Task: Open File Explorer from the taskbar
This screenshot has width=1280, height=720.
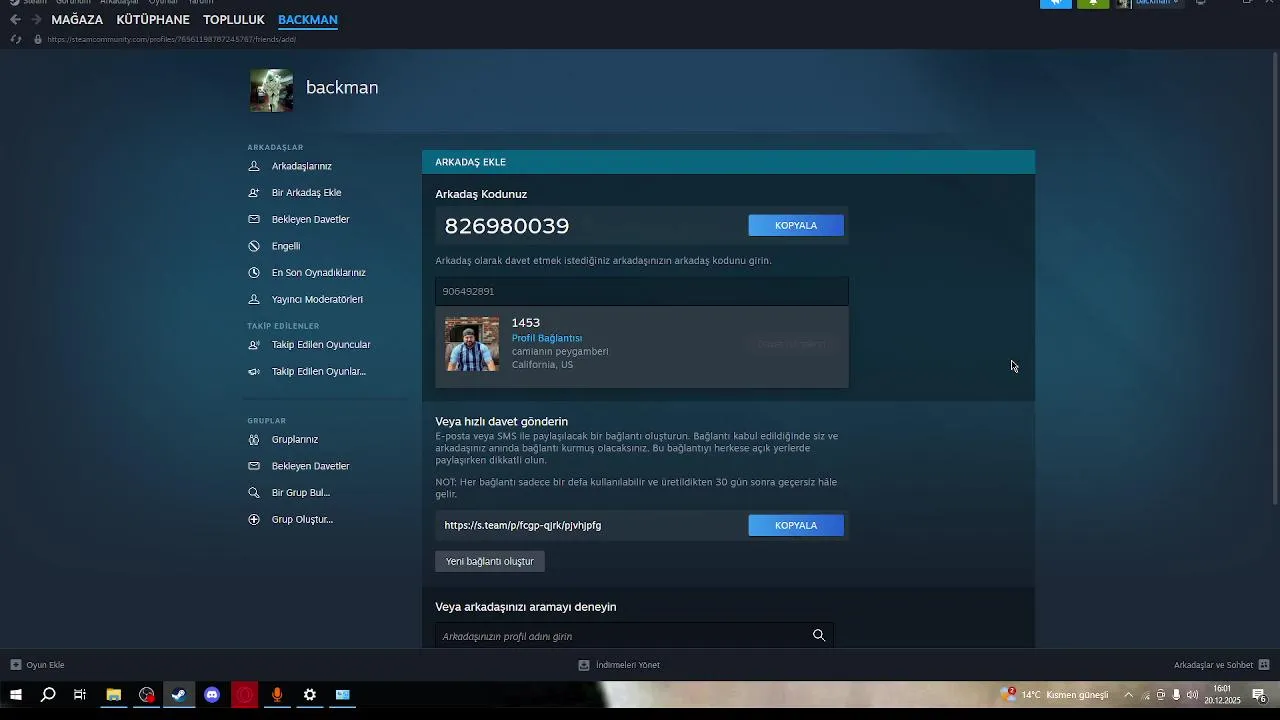Action: (x=113, y=695)
